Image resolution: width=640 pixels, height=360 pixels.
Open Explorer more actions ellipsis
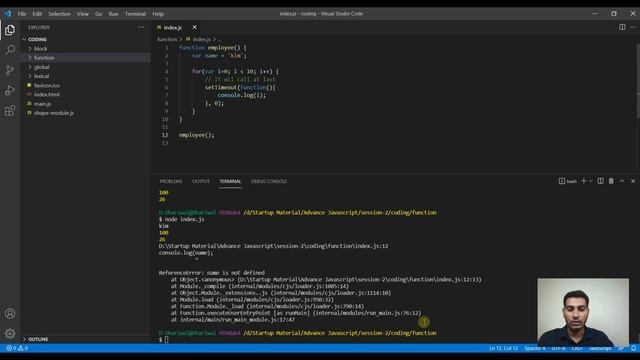pyautogui.click(x=141, y=27)
